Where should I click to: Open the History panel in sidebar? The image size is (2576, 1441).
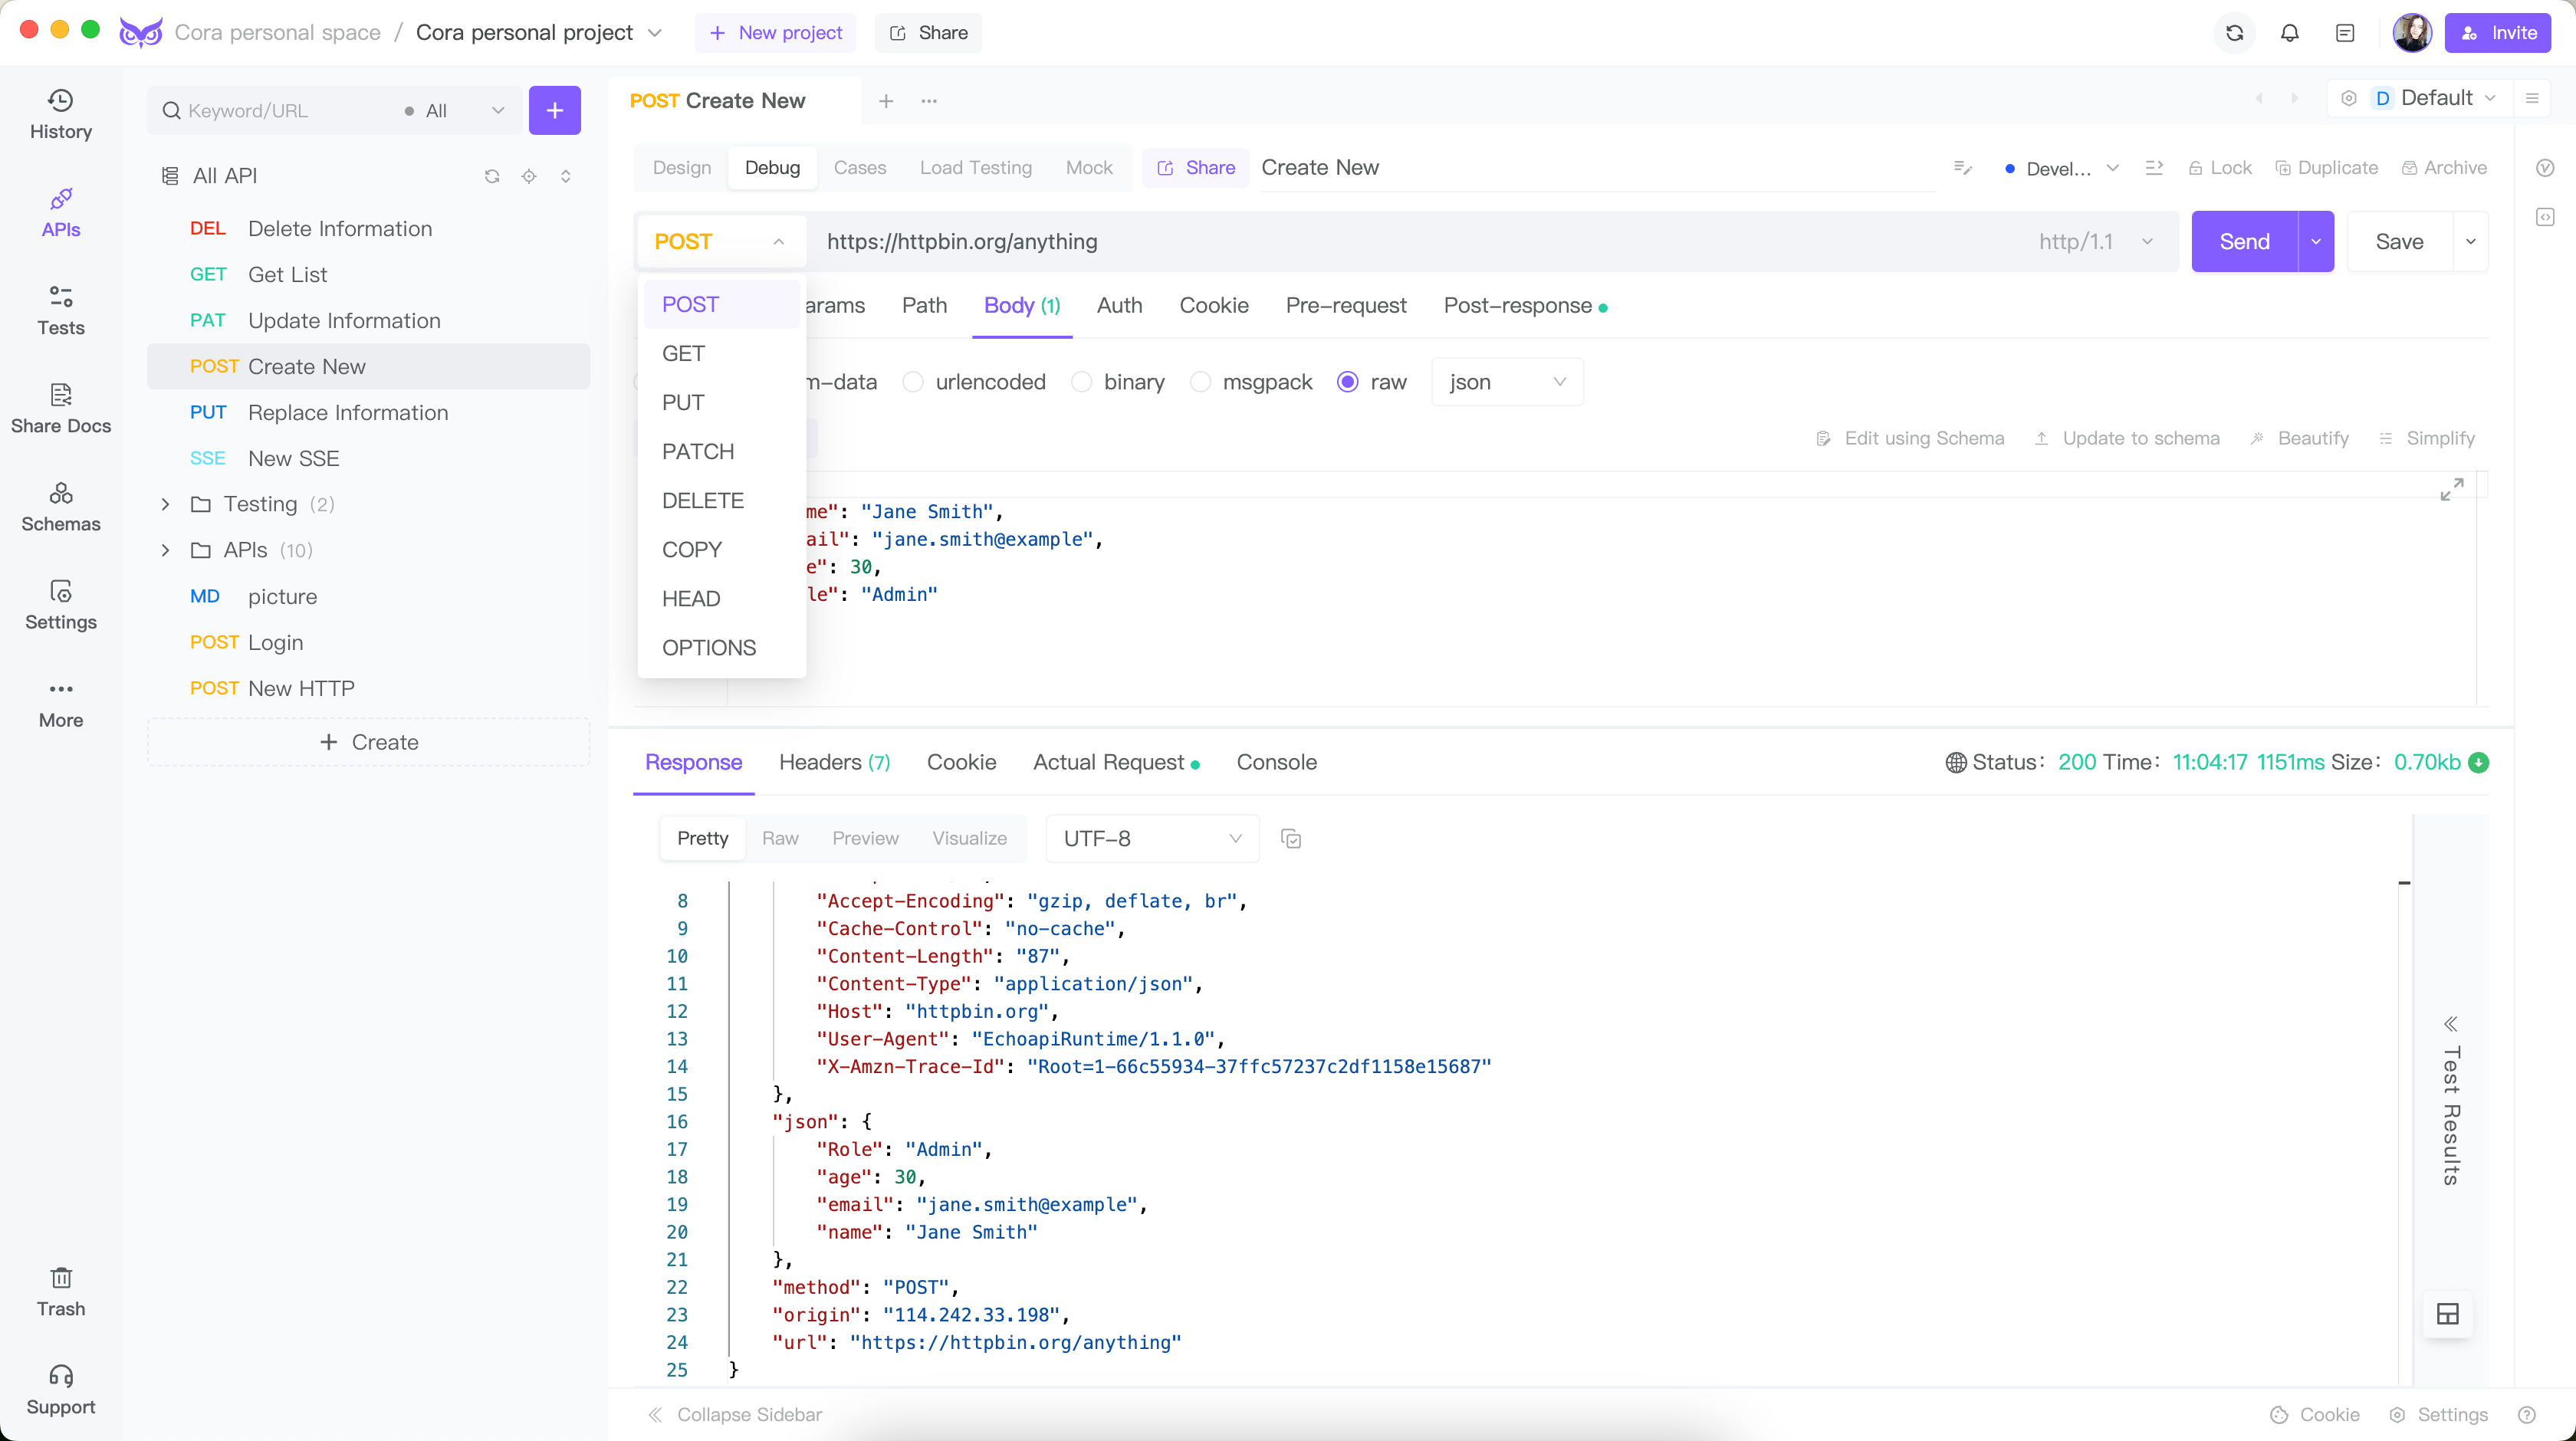tap(60, 114)
